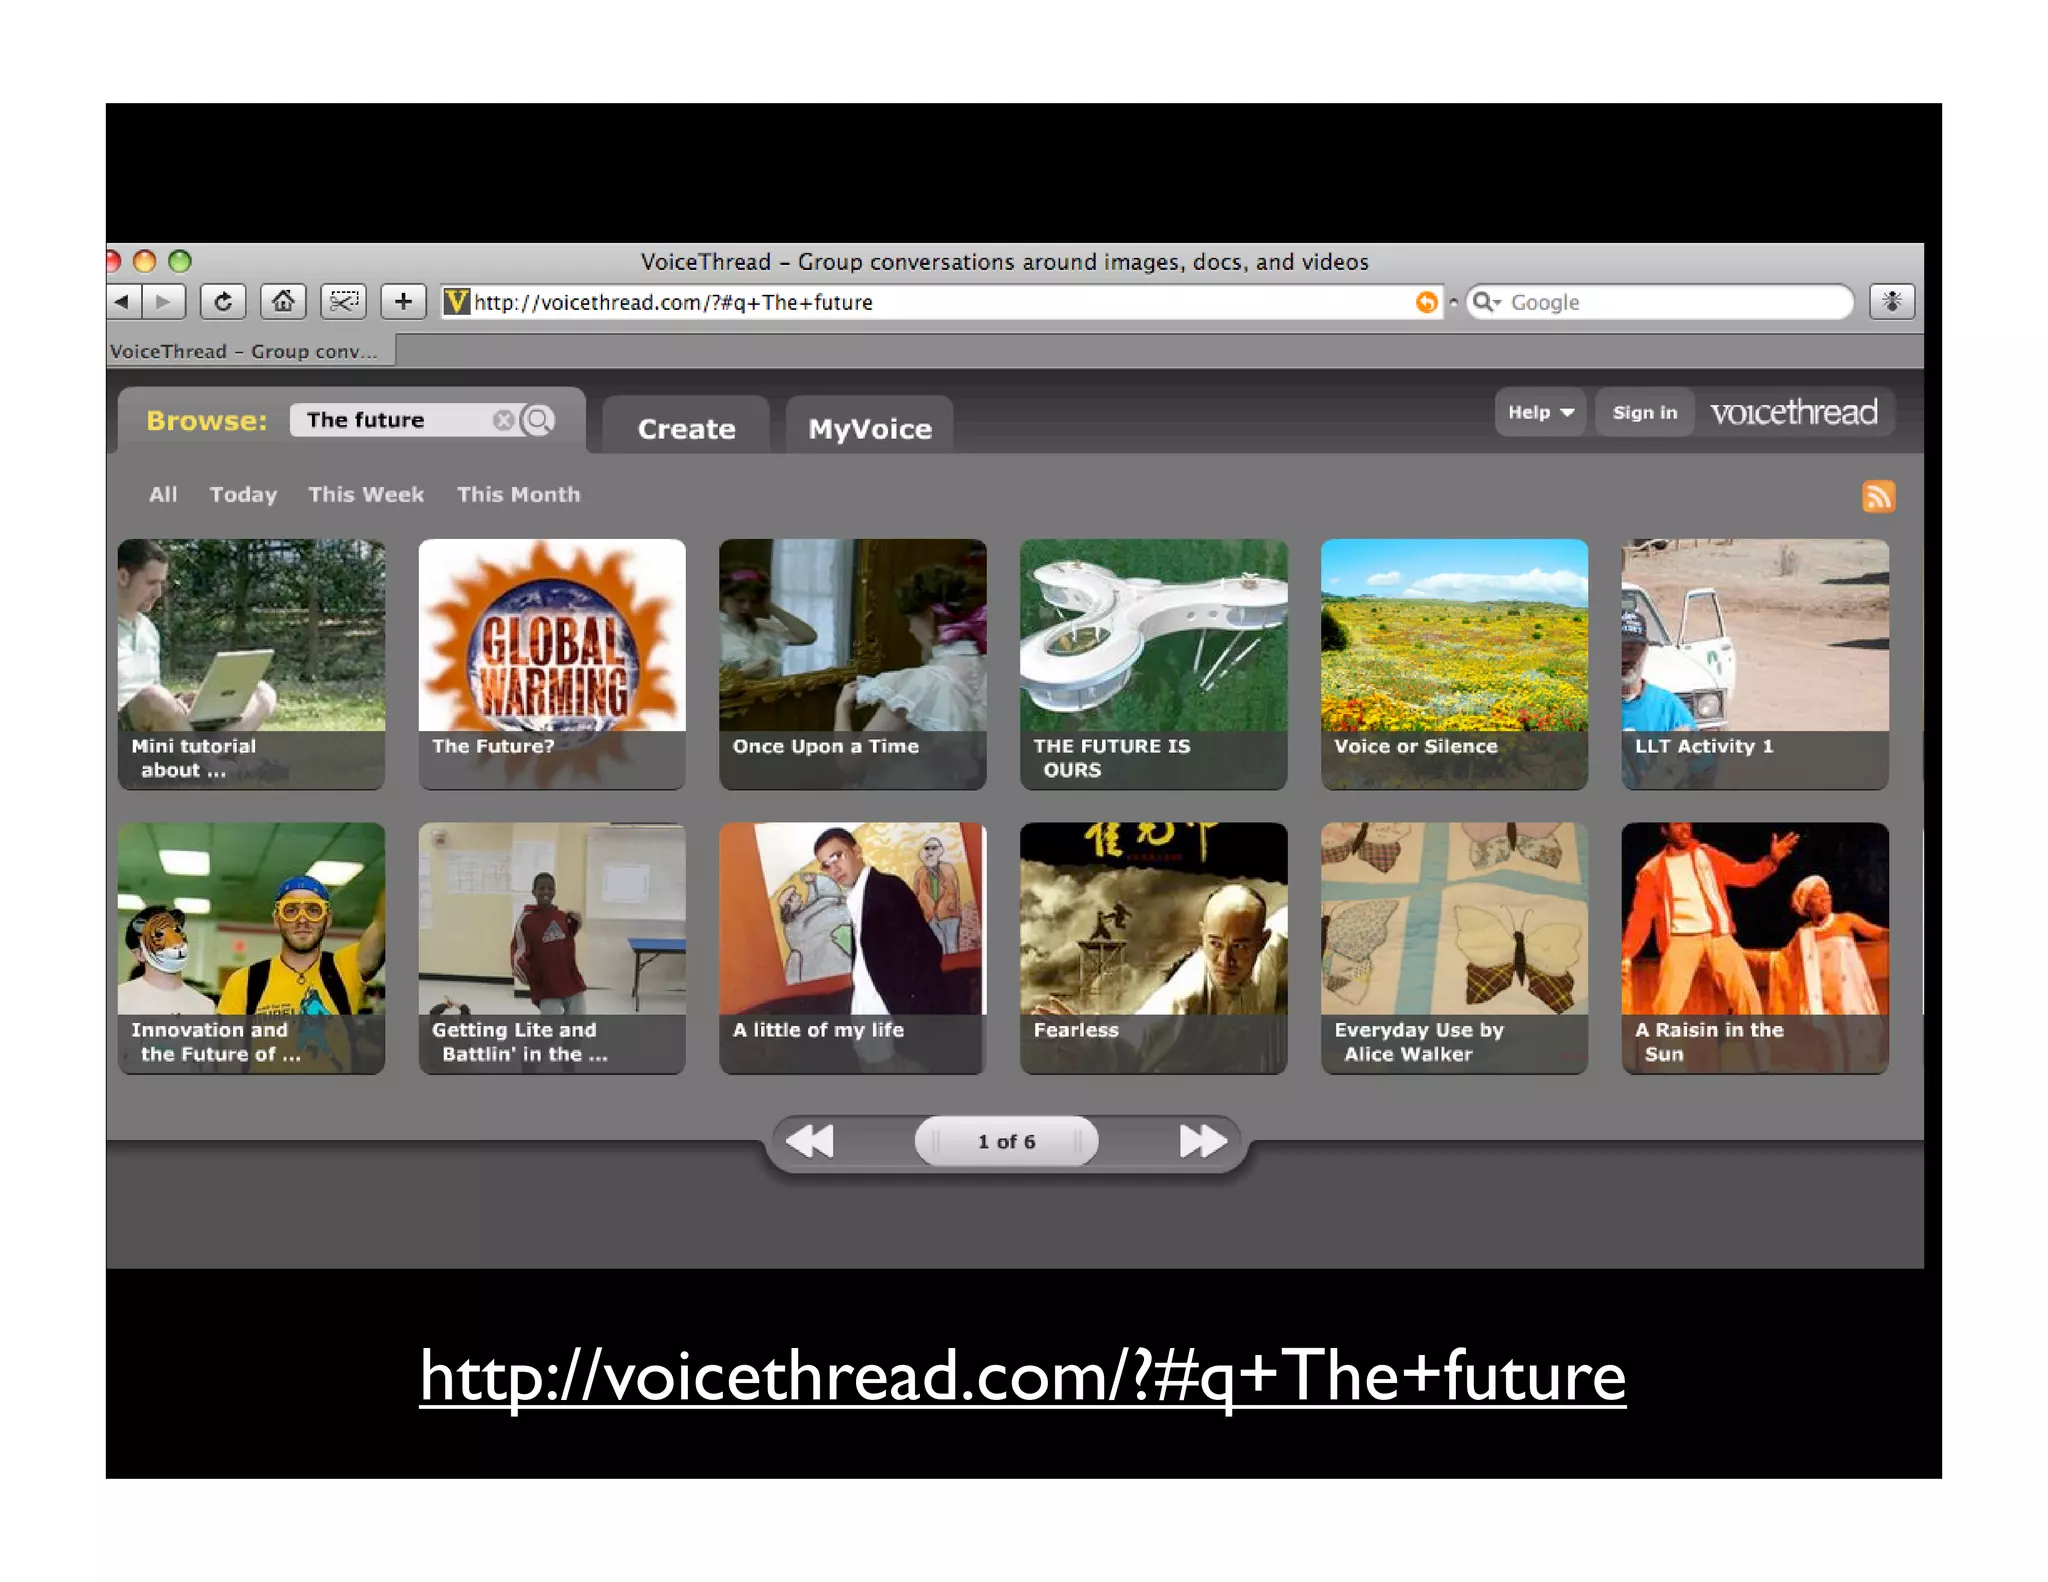Filter results by This Week
Screen dimensions: 2048x1582
(366, 494)
